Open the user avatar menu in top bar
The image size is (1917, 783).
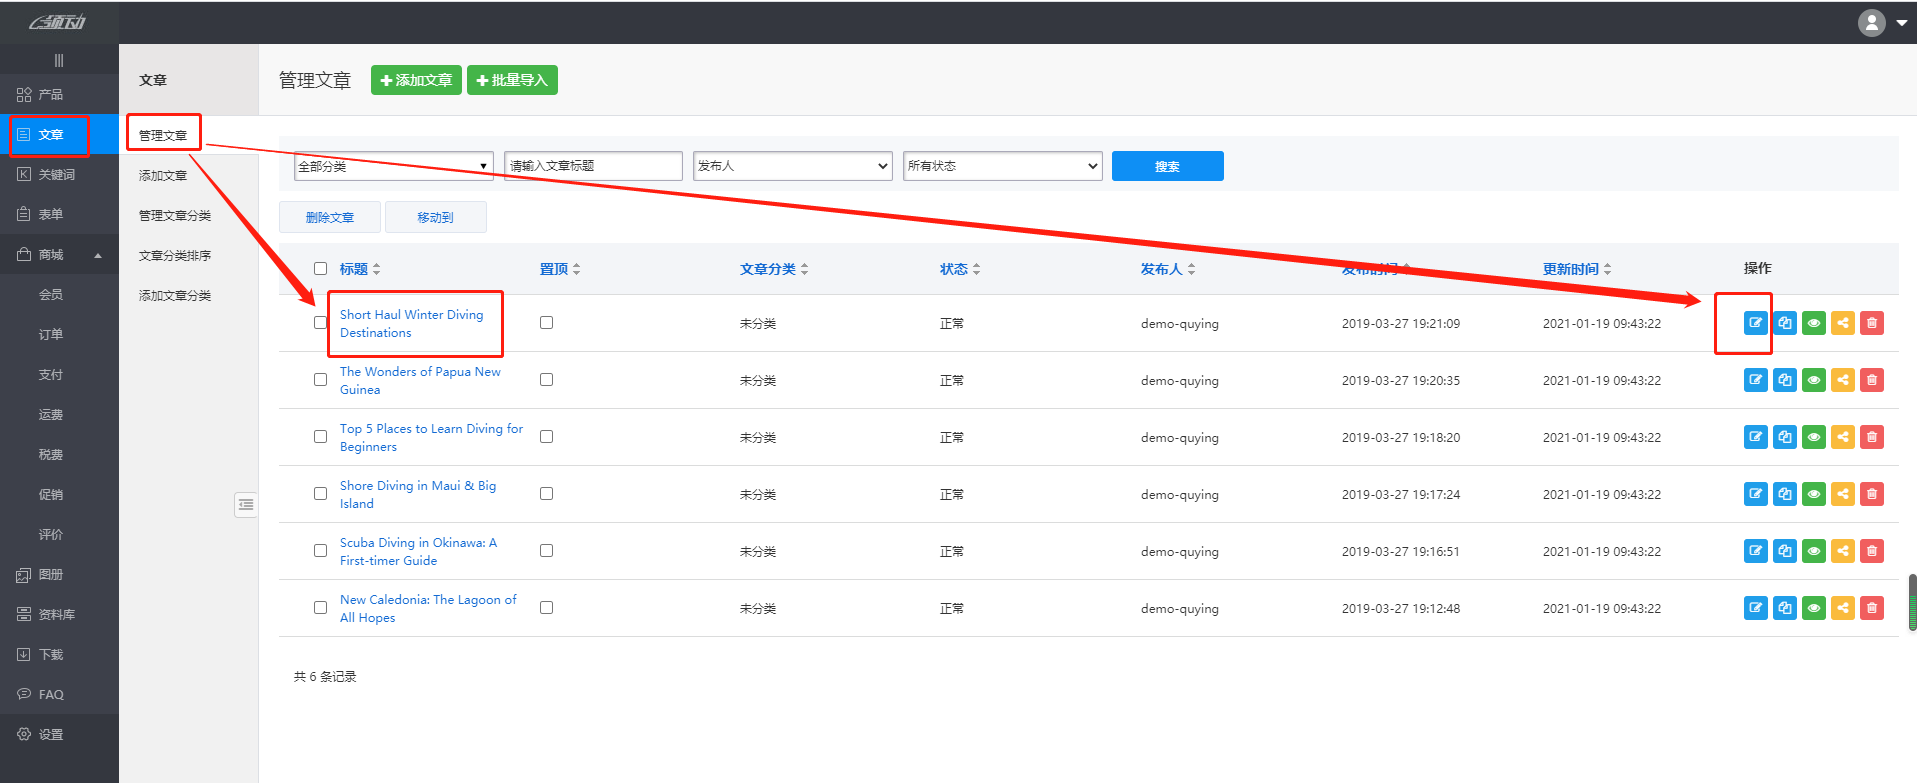pyautogui.click(x=1881, y=22)
